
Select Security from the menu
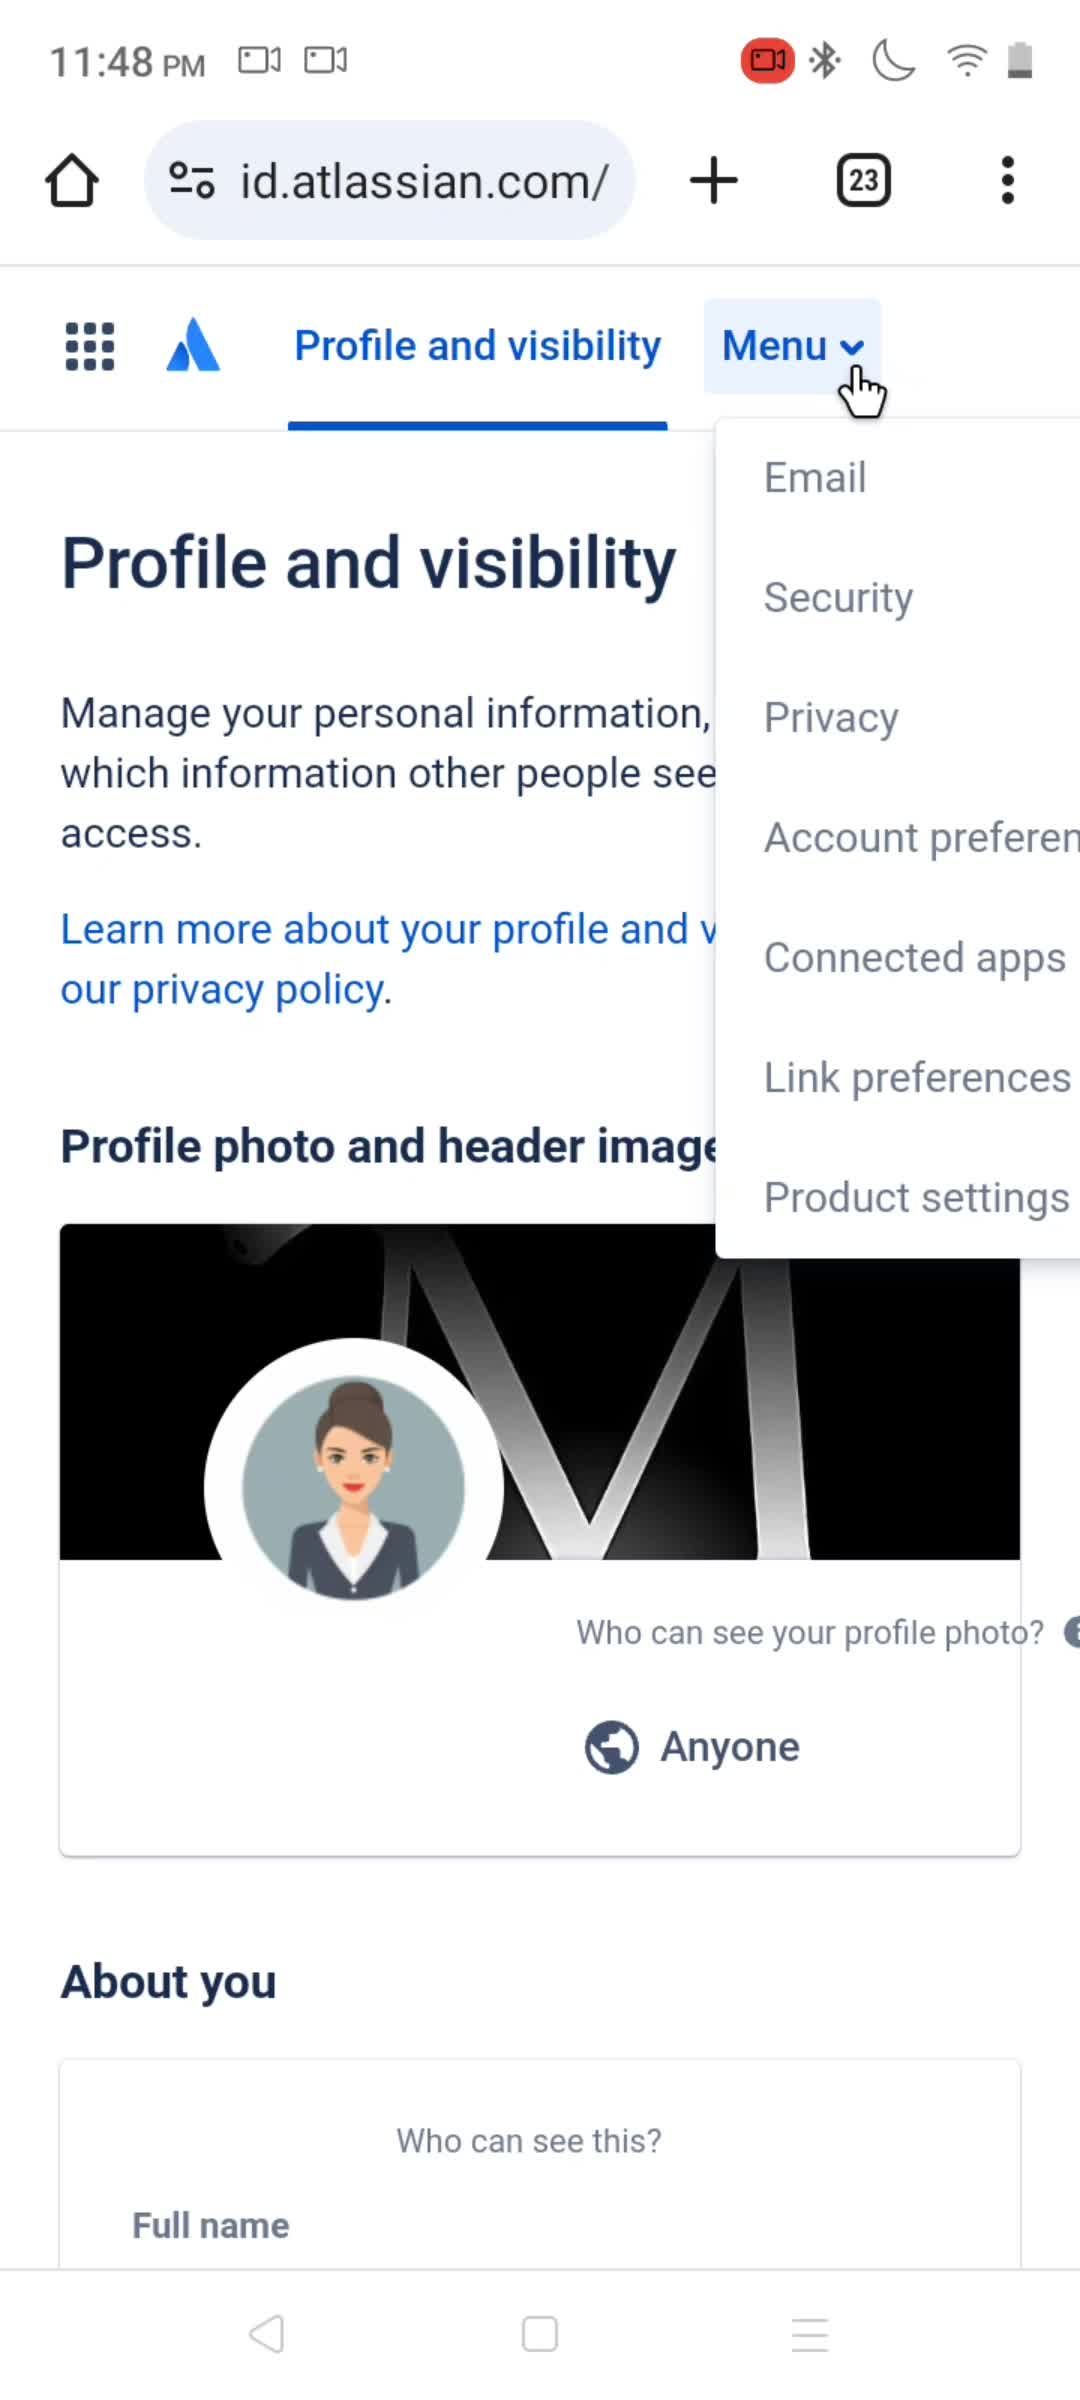coord(838,597)
